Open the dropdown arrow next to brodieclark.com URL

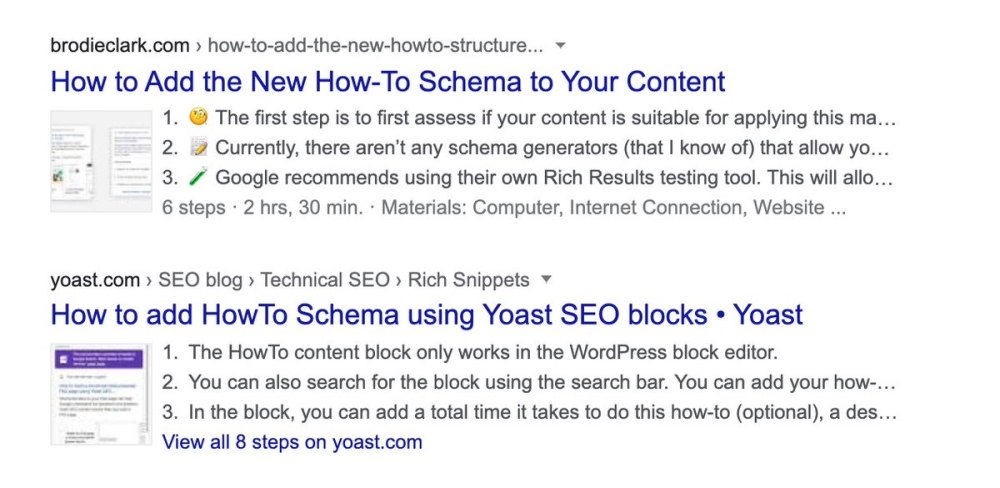tap(561, 45)
